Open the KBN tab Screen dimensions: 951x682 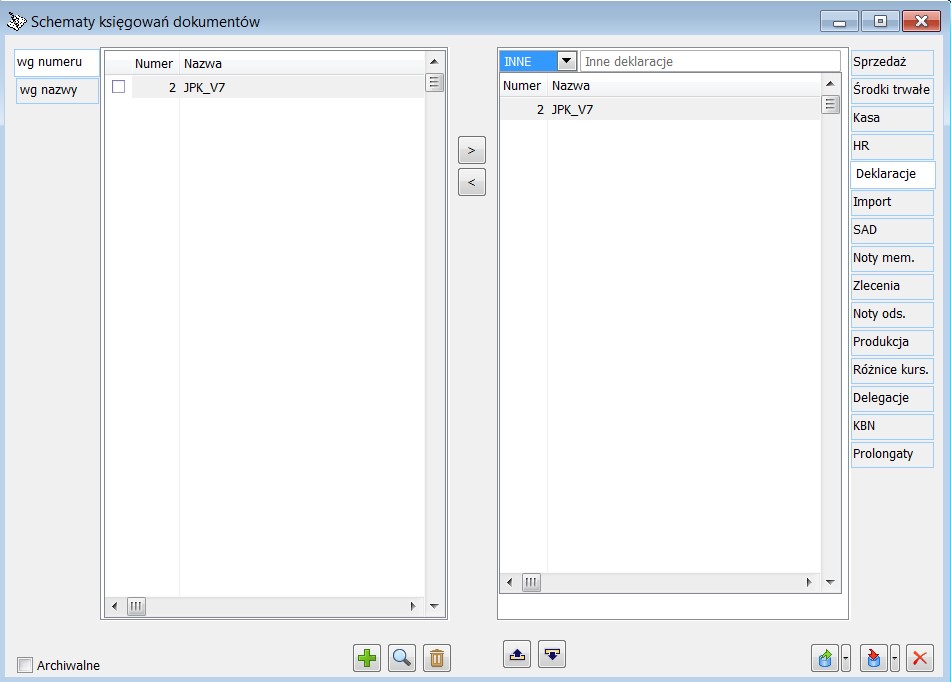click(892, 426)
